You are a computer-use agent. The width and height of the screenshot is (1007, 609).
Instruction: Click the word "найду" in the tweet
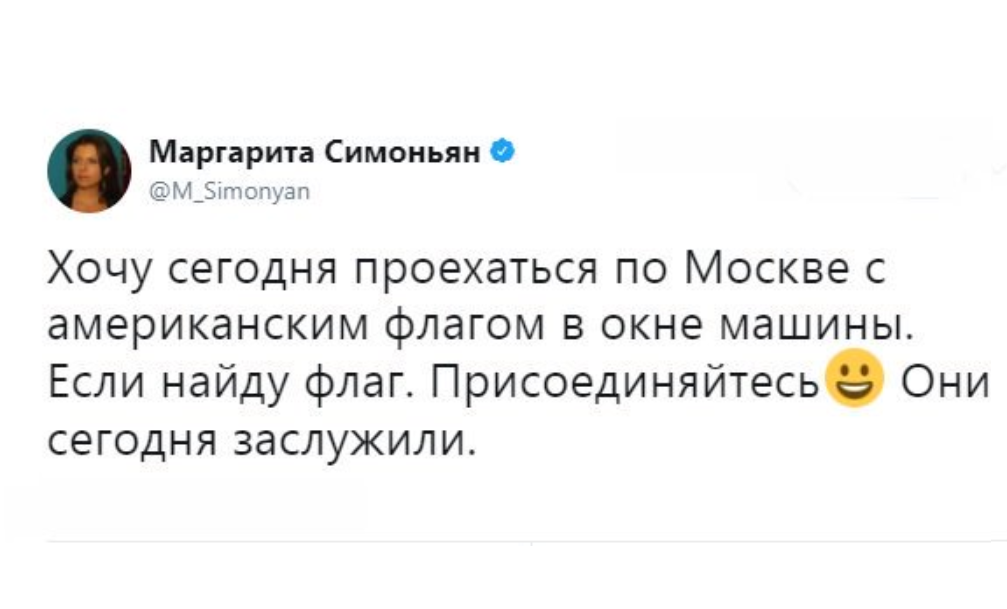point(230,382)
